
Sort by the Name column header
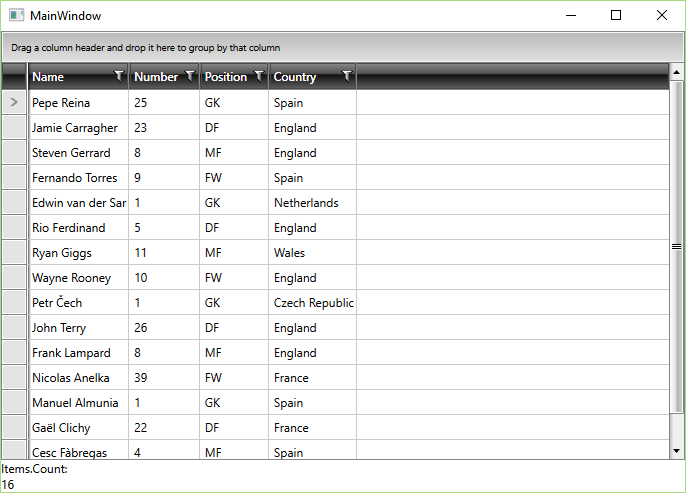(x=60, y=77)
